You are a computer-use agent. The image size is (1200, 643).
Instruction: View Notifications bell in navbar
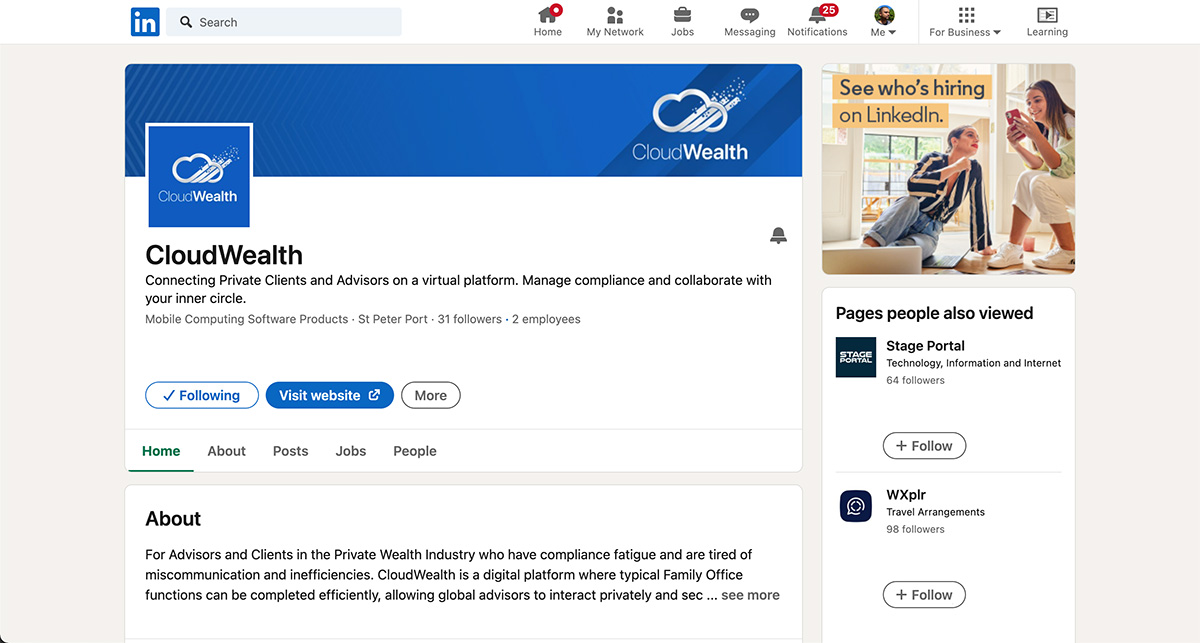pyautogui.click(x=817, y=15)
